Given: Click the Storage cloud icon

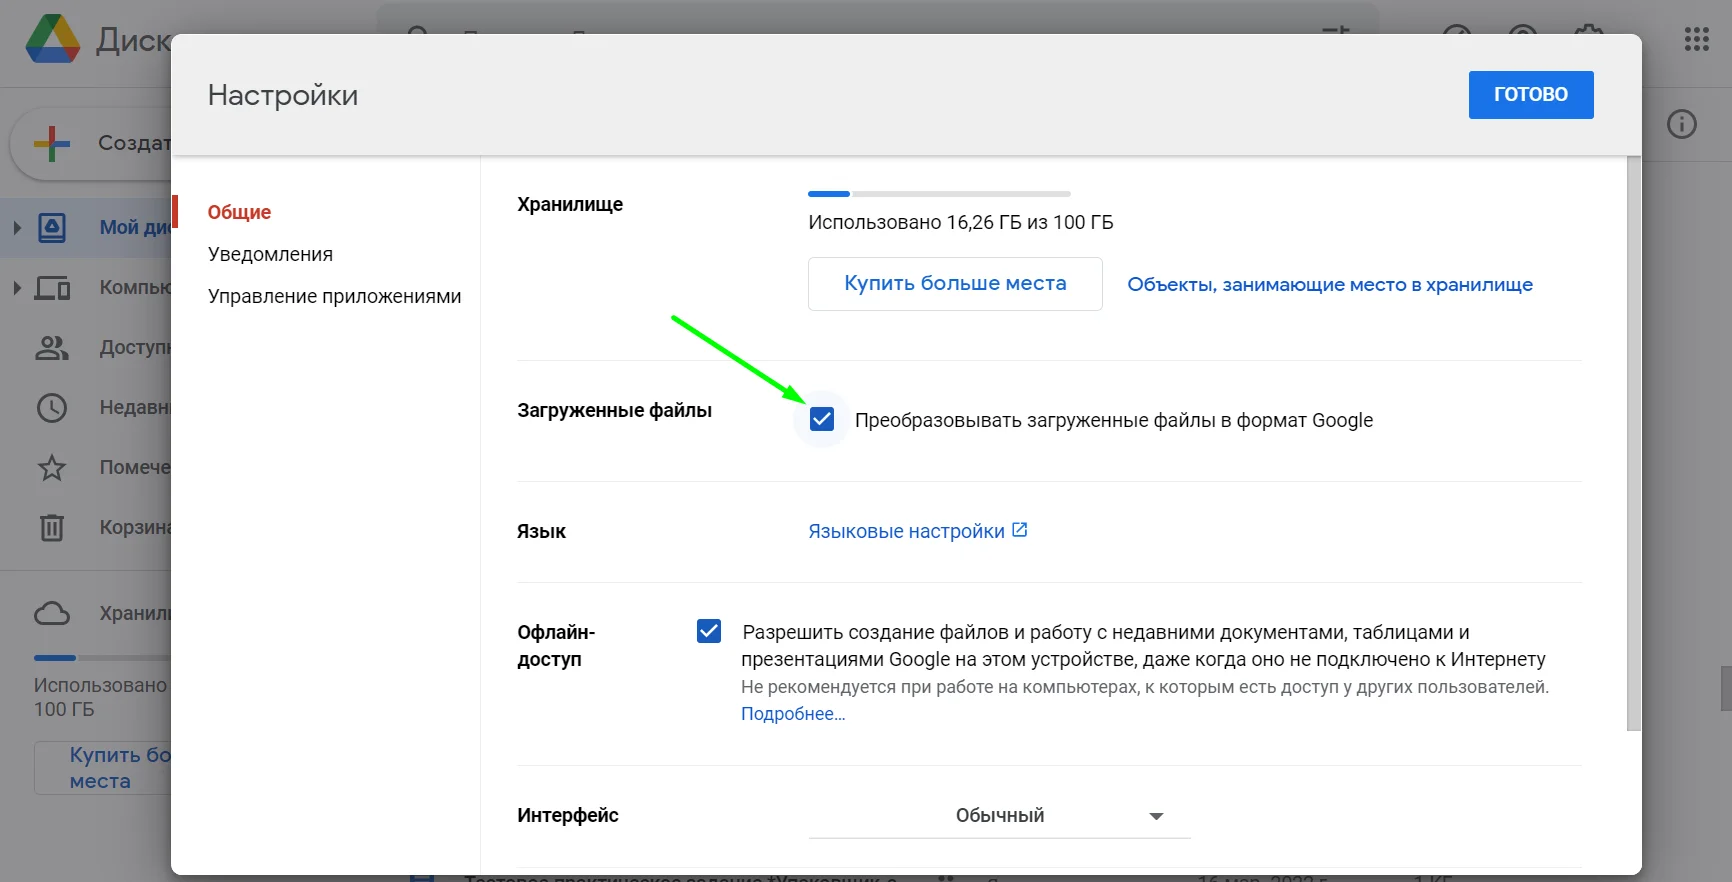Looking at the screenshot, I should click(x=52, y=614).
